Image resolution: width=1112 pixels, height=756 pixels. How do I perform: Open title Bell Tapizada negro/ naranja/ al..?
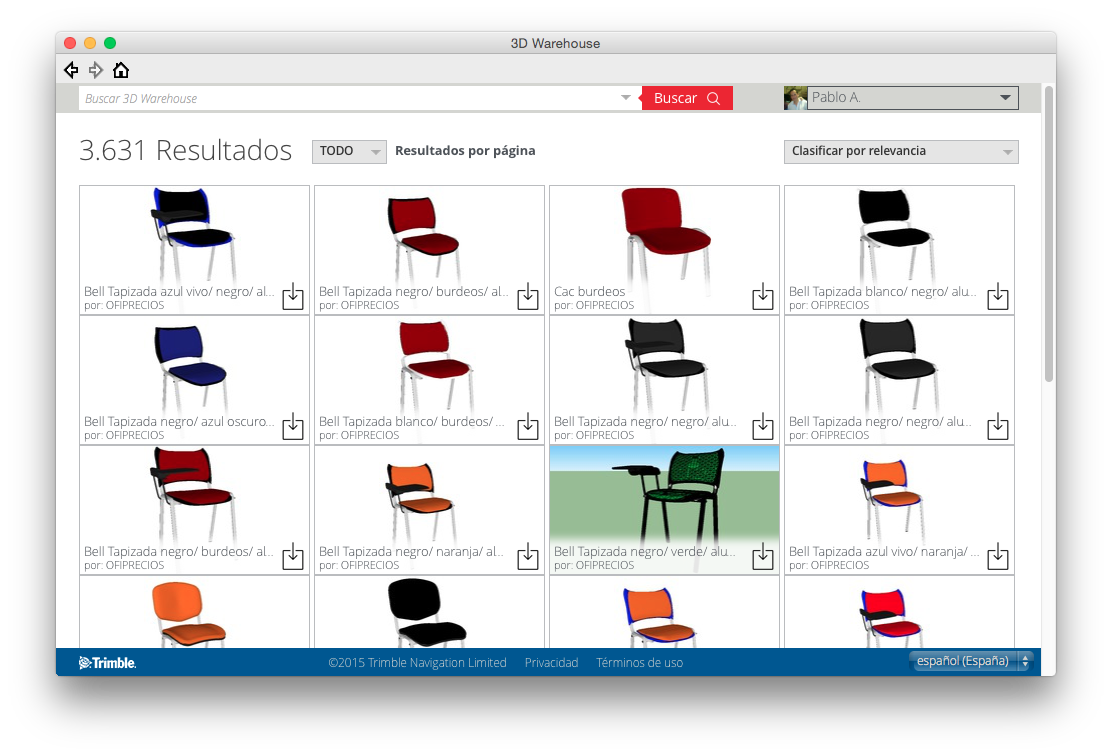[x=411, y=551]
